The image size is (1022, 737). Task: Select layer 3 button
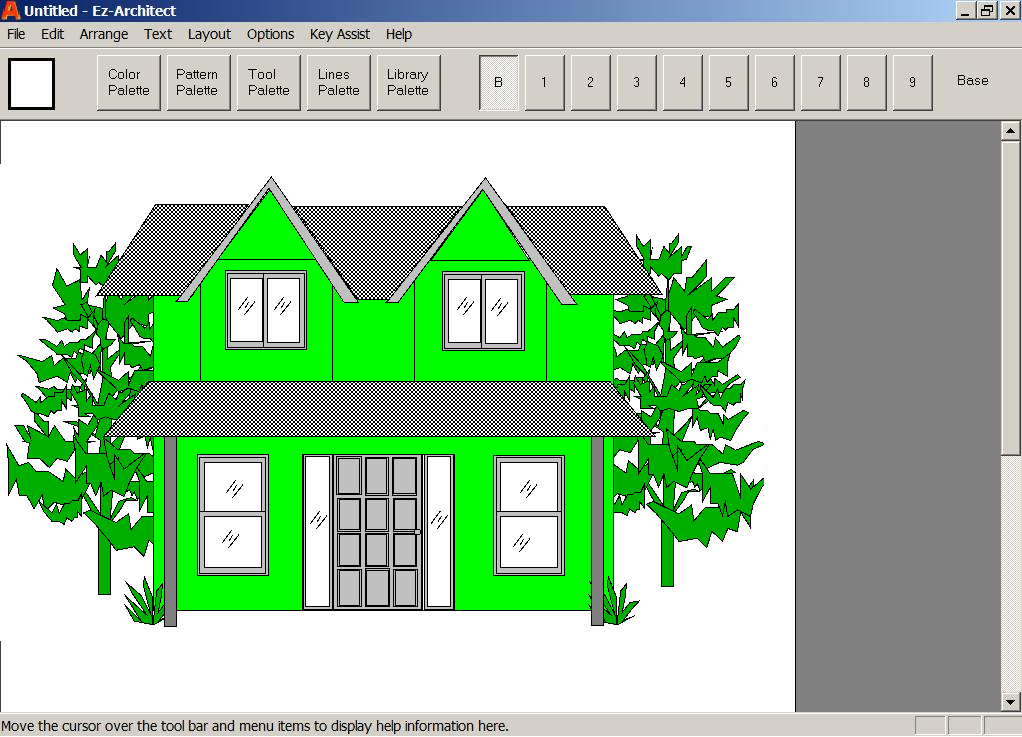636,82
